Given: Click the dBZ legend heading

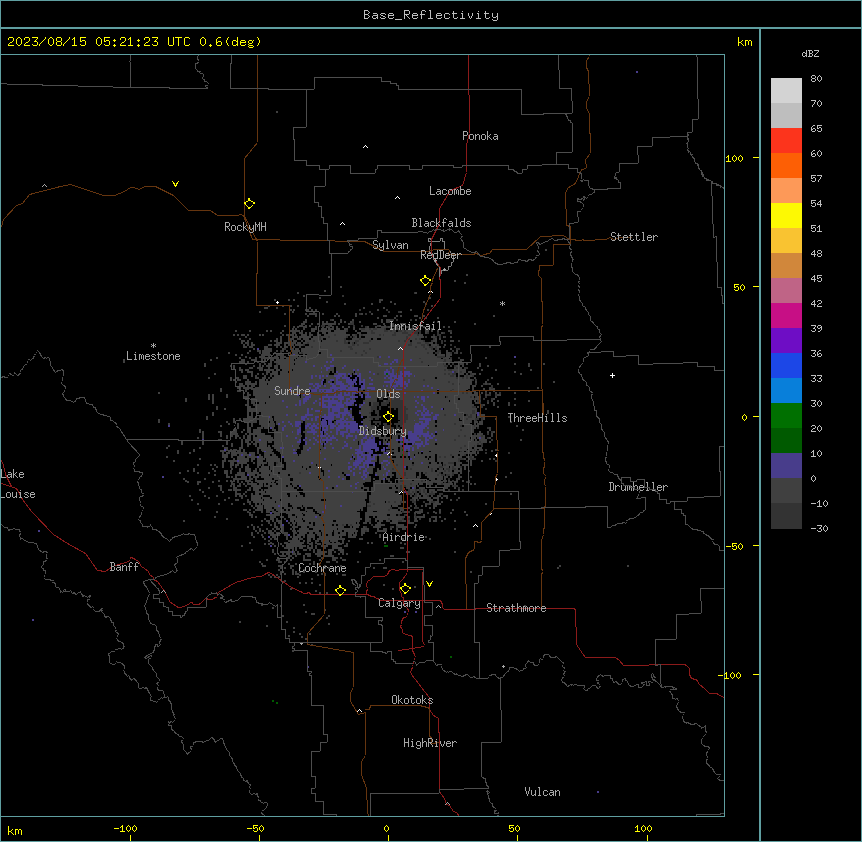Looking at the screenshot, I should click(x=810, y=54).
